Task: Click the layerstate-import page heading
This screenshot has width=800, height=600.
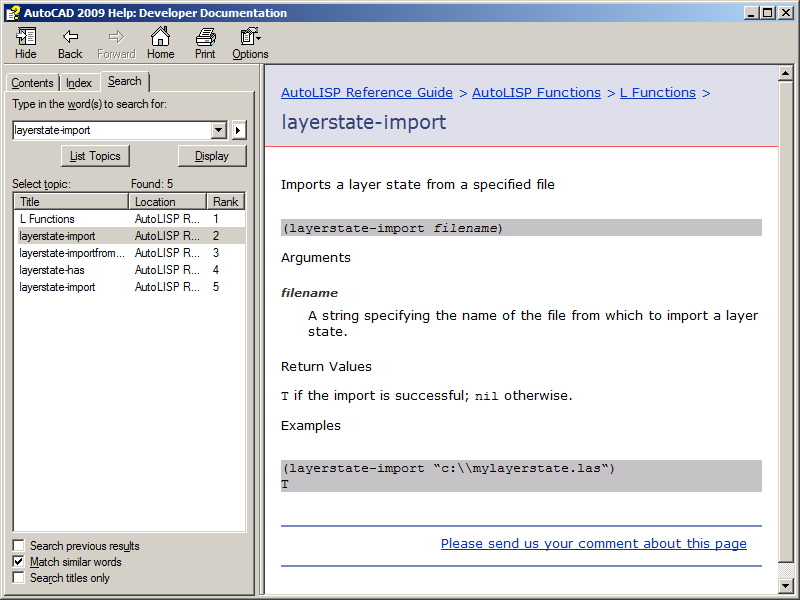Action: [x=364, y=122]
